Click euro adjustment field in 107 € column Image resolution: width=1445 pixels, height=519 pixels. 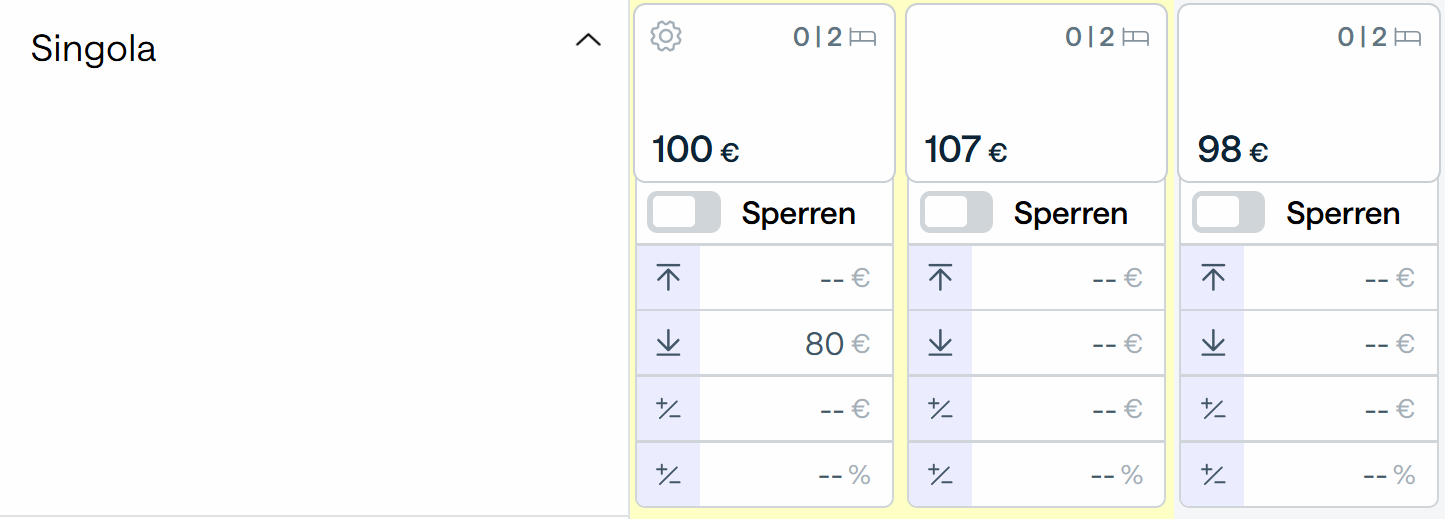pyautogui.click(x=1068, y=408)
